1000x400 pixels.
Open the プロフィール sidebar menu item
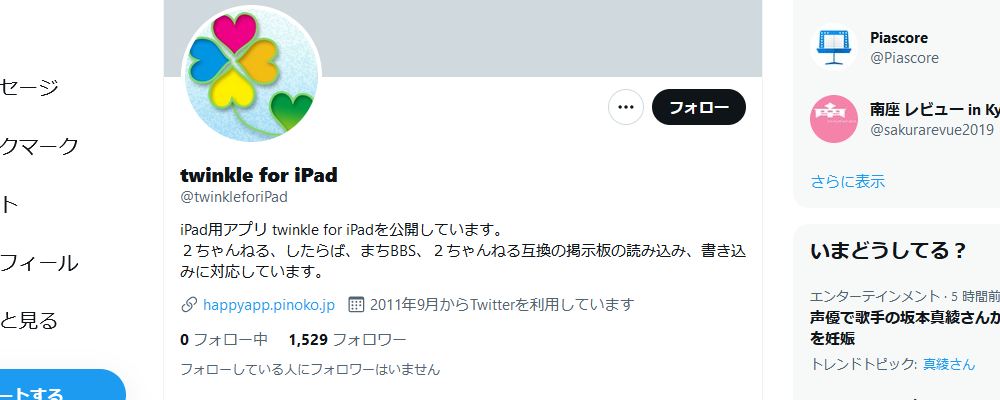coord(39,263)
